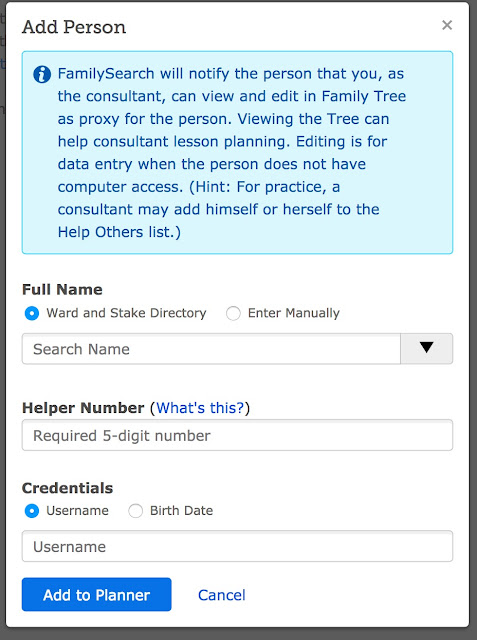The width and height of the screenshot is (477, 640).
Task: Switch credentials to the Birth Date radio button
Action: click(x=135, y=511)
